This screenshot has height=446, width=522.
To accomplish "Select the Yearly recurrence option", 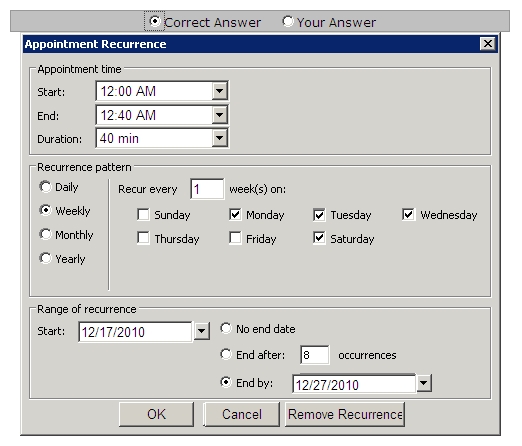I will [45, 258].
